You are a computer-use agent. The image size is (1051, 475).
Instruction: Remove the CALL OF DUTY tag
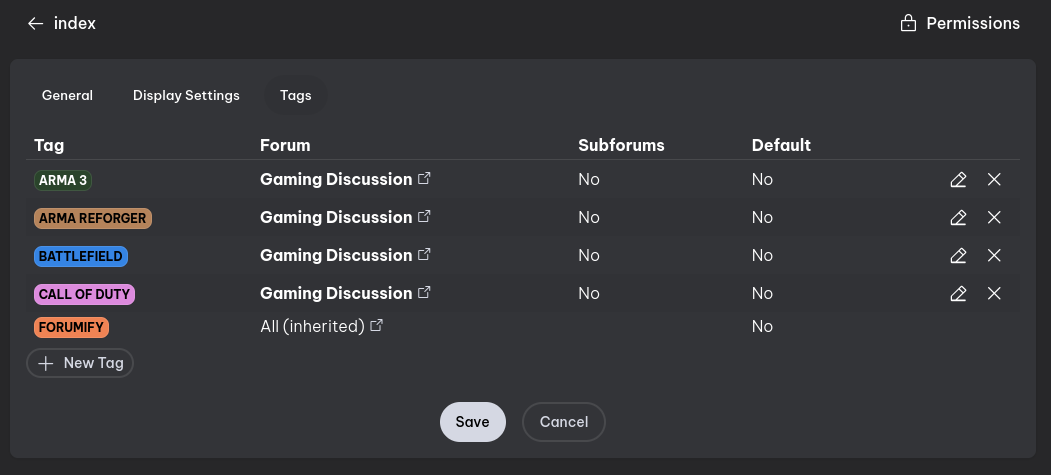994,294
